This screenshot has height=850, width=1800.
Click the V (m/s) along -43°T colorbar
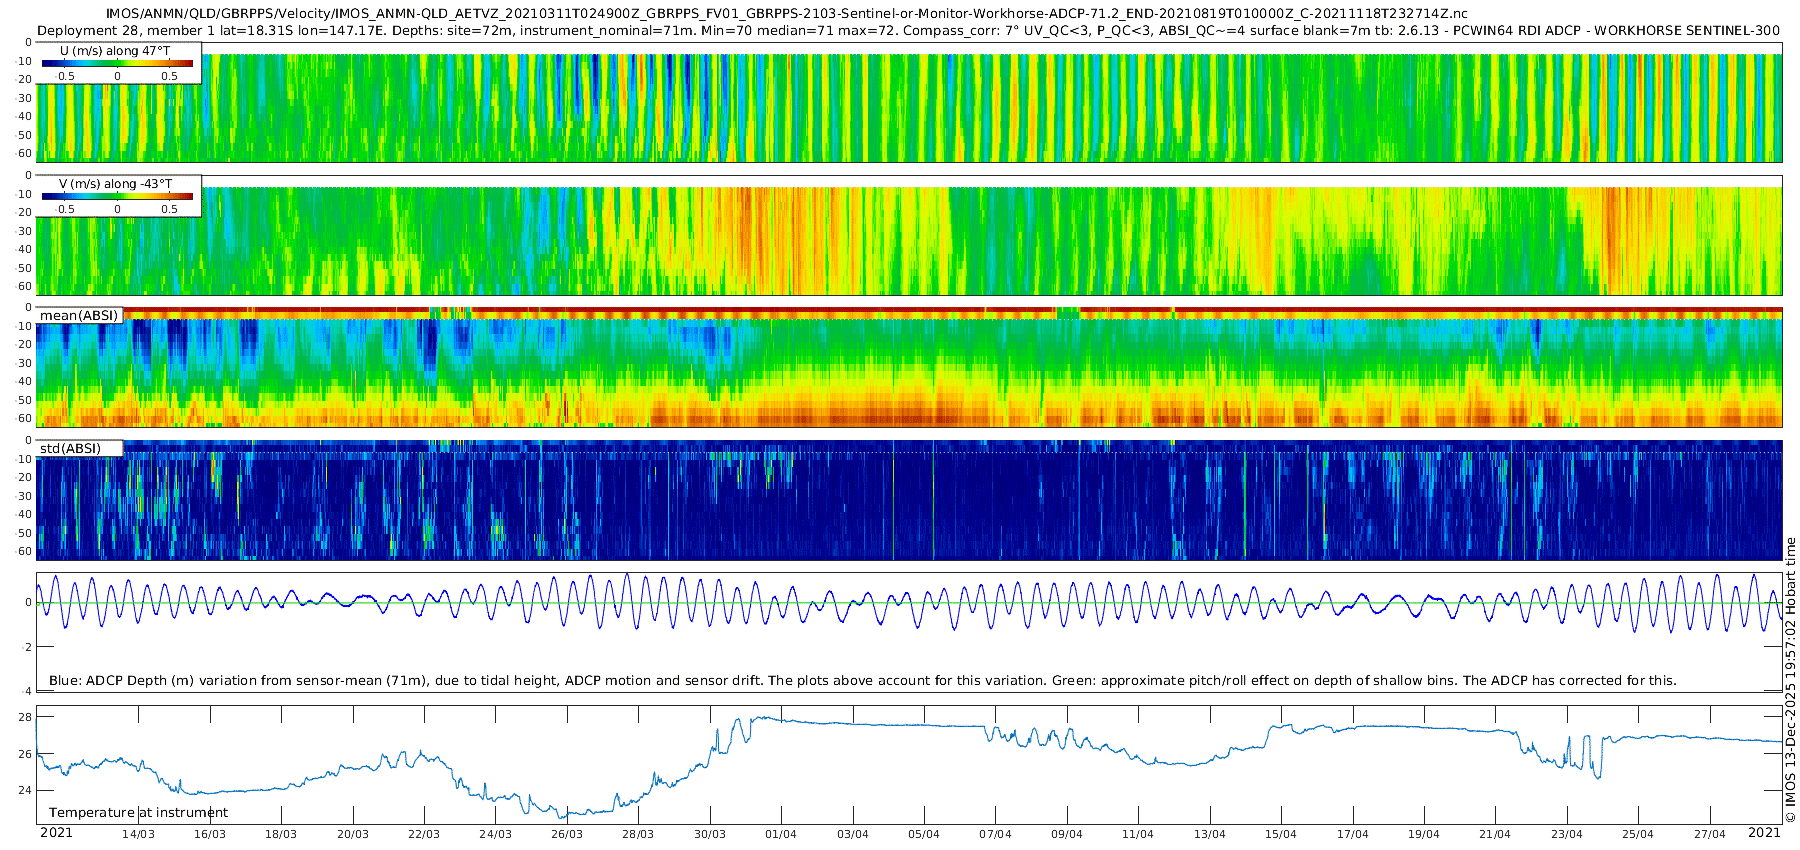(118, 196)
